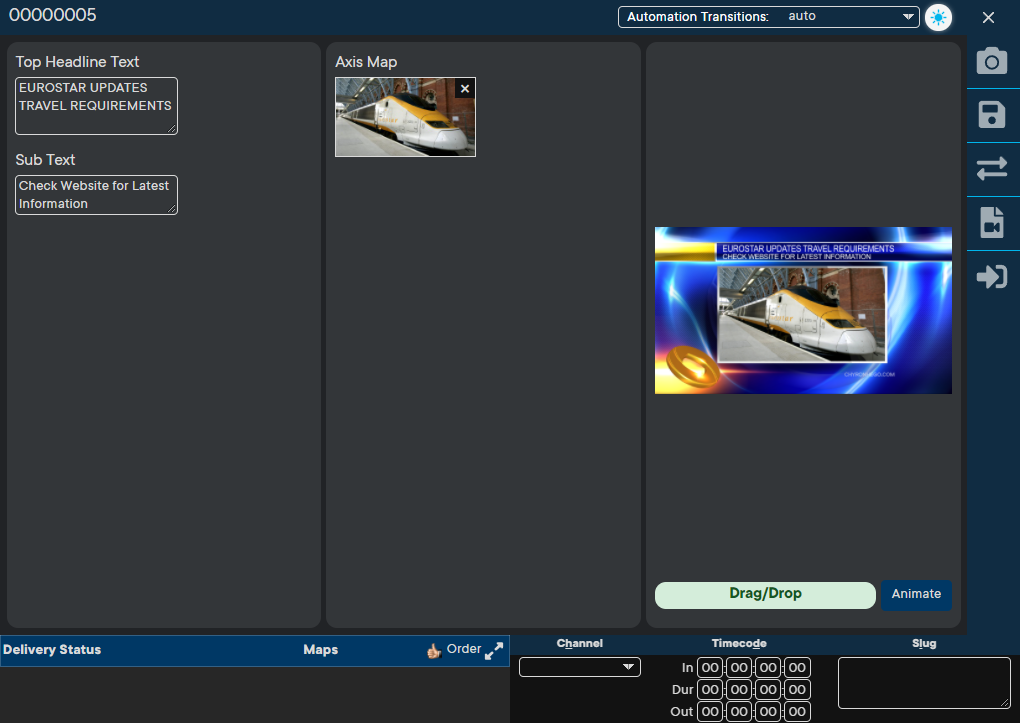Click the In timecode seconds field
Image resolution: width=1020 pixels, height=723 pixels.
pyautogui.click(x=768, y=668)
